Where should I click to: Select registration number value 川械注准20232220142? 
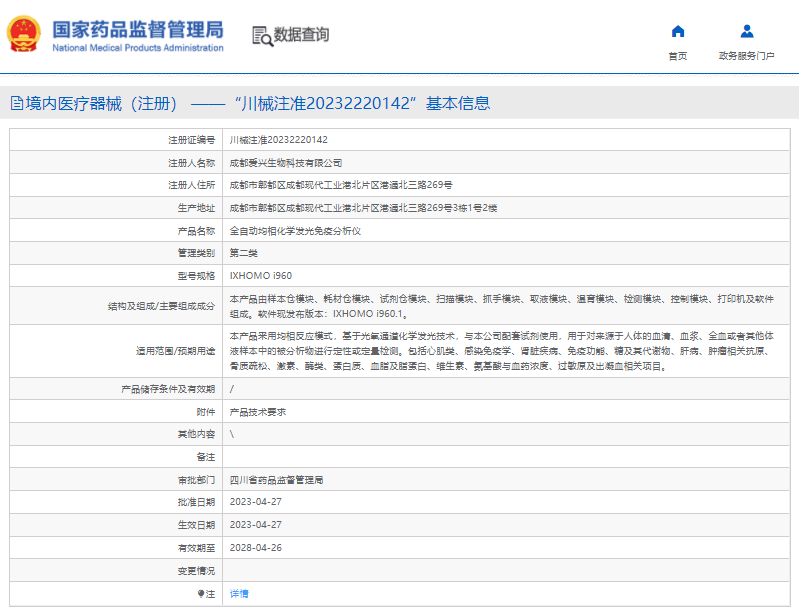[x=278, y=140]
